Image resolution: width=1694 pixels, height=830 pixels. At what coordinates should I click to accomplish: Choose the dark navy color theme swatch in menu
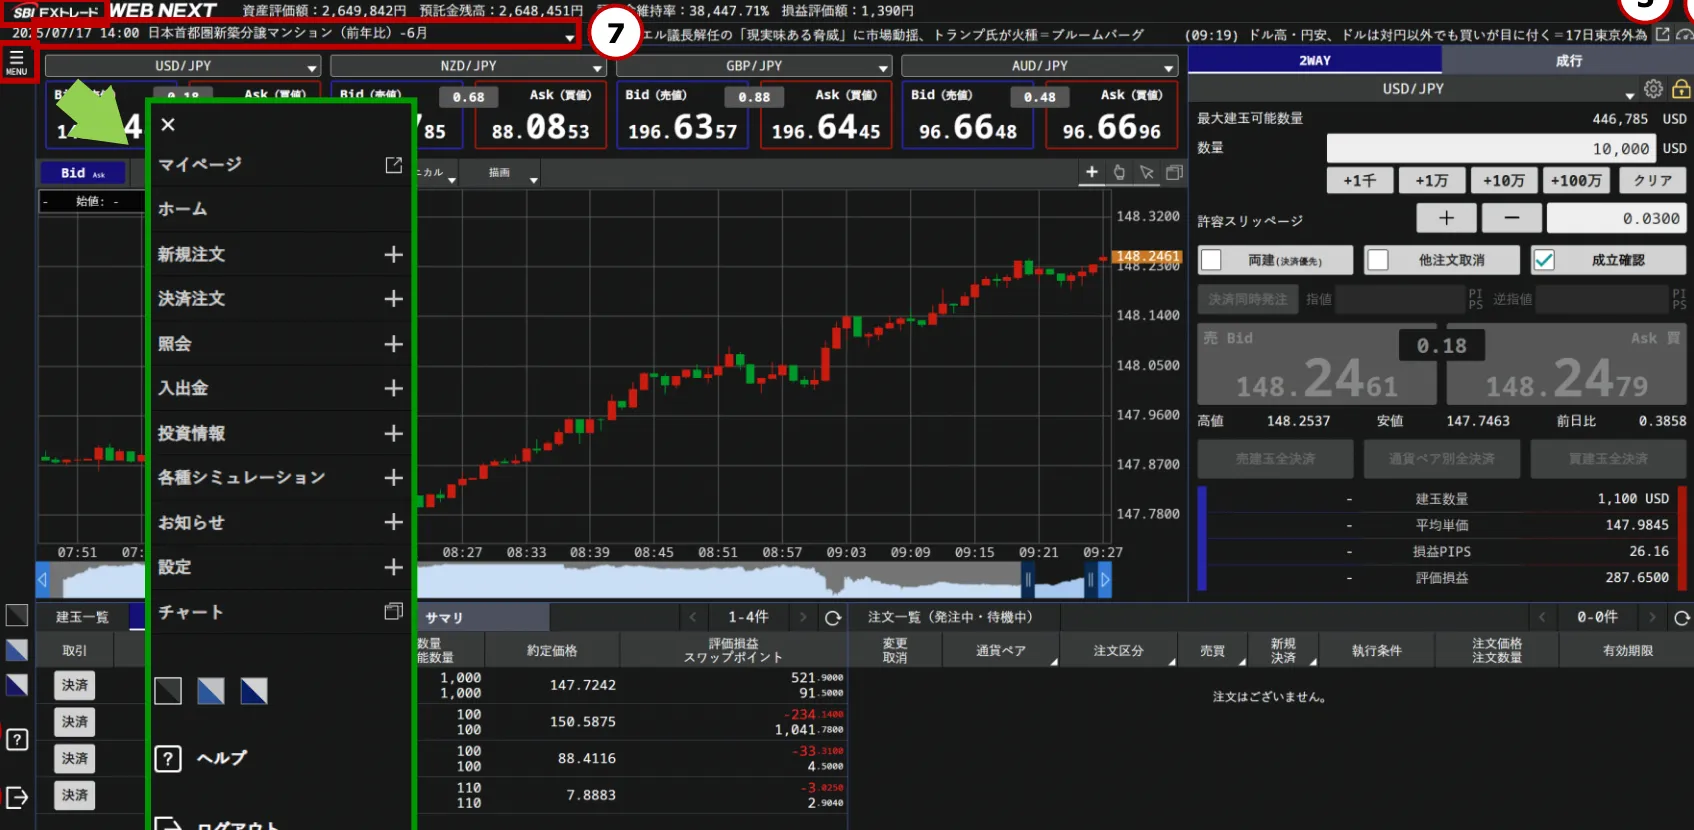(x=254, y=691)
